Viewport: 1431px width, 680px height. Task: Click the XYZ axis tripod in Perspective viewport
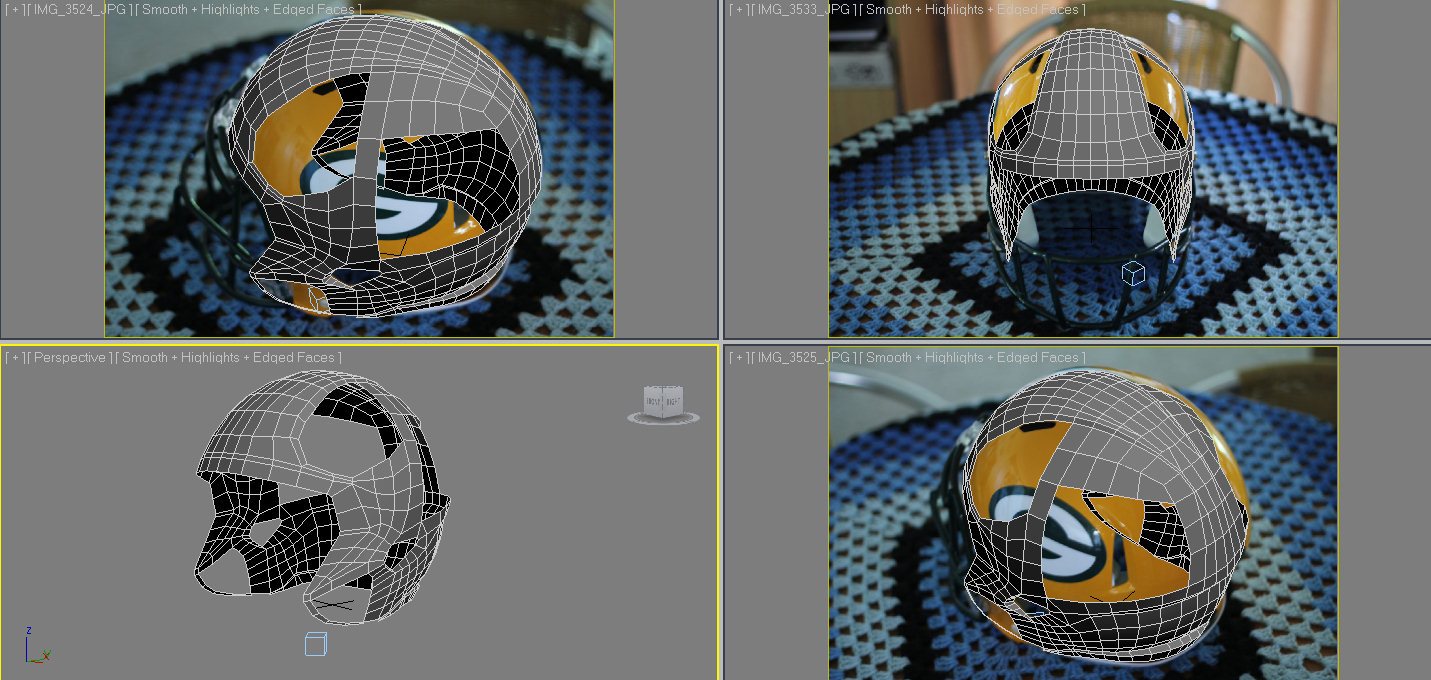pos(37,646)
